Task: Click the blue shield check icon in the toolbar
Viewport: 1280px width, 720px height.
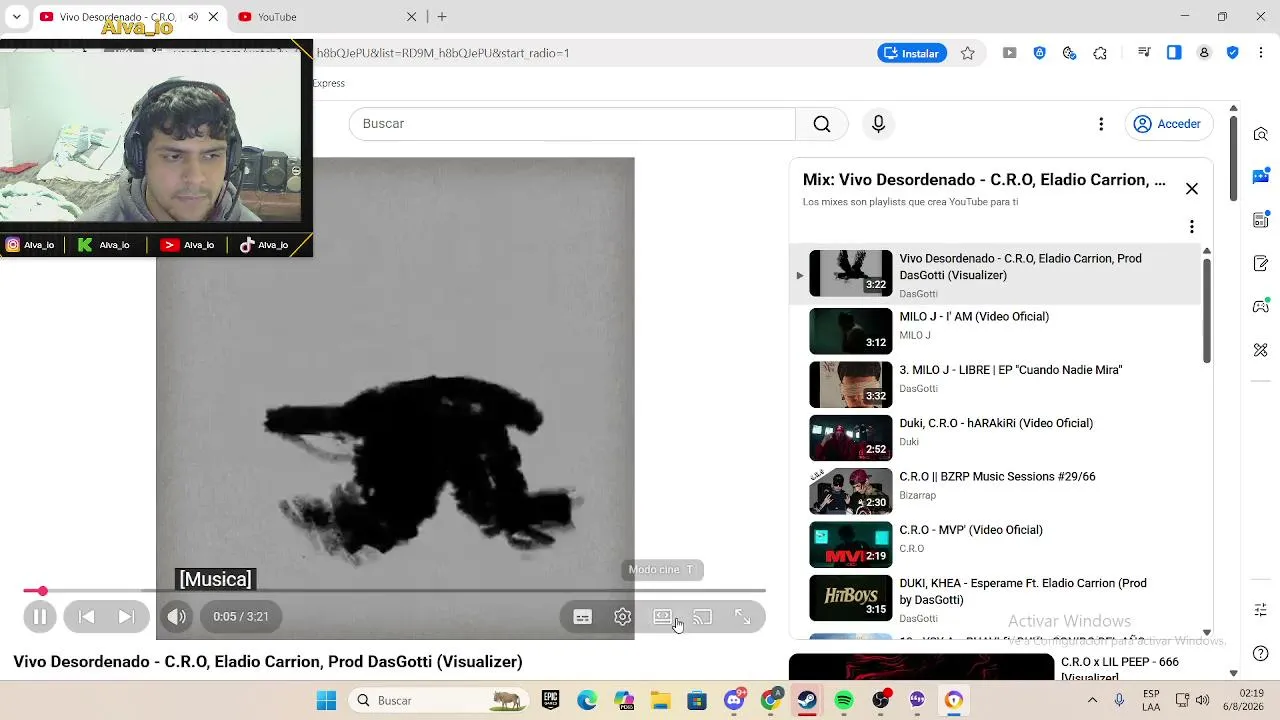Action: point(1233,53)
